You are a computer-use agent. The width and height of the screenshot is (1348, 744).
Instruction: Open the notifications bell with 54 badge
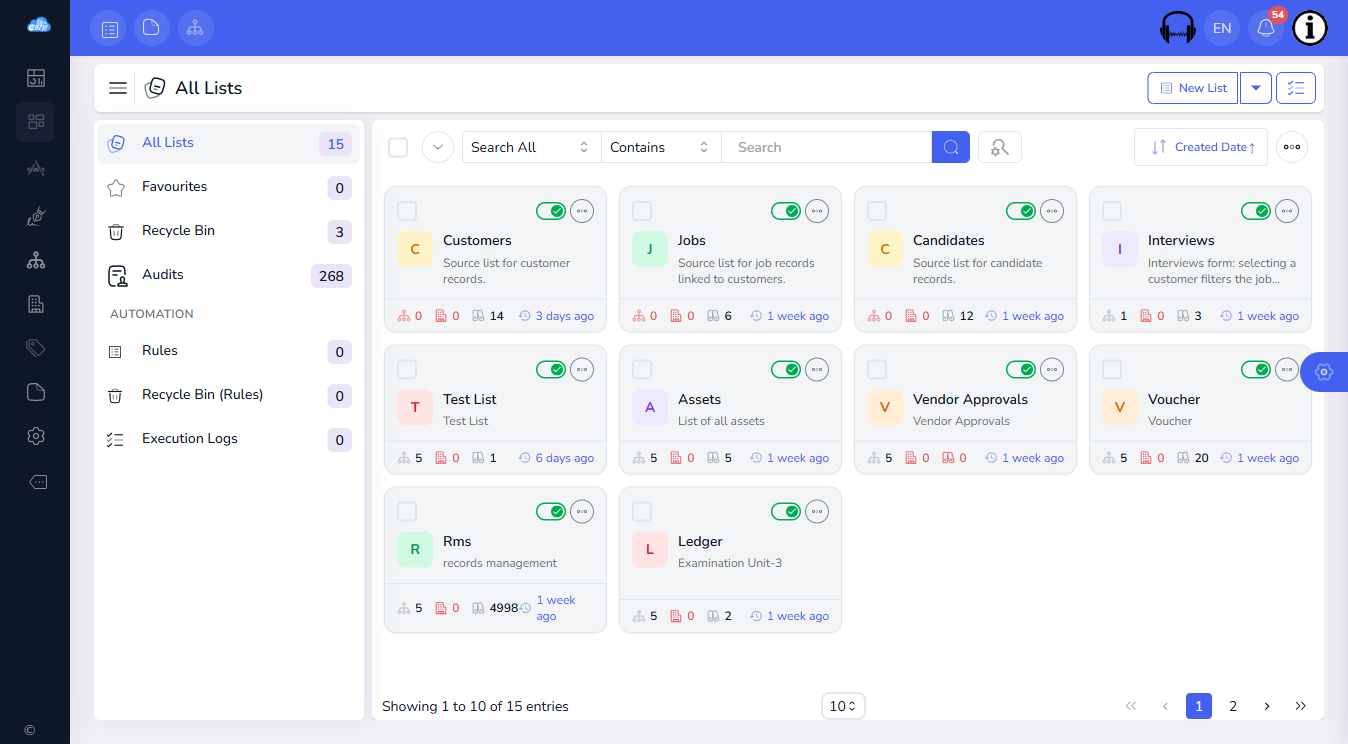(1266, 28)
